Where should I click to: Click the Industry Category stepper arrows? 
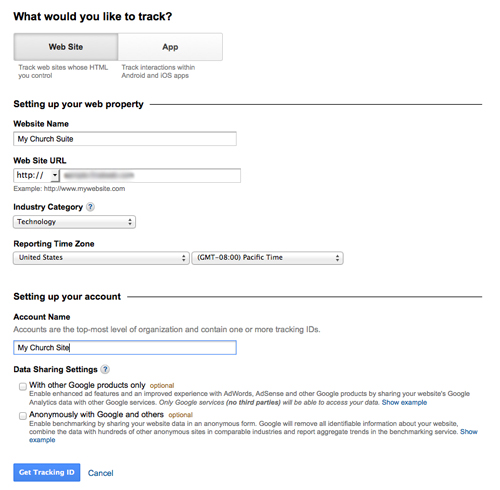point(130,222)
